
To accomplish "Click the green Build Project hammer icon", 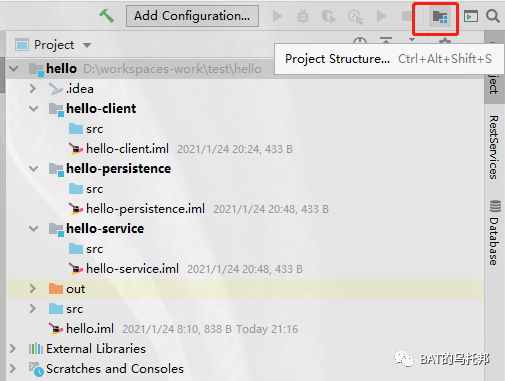I will click(x=107, y=16).
